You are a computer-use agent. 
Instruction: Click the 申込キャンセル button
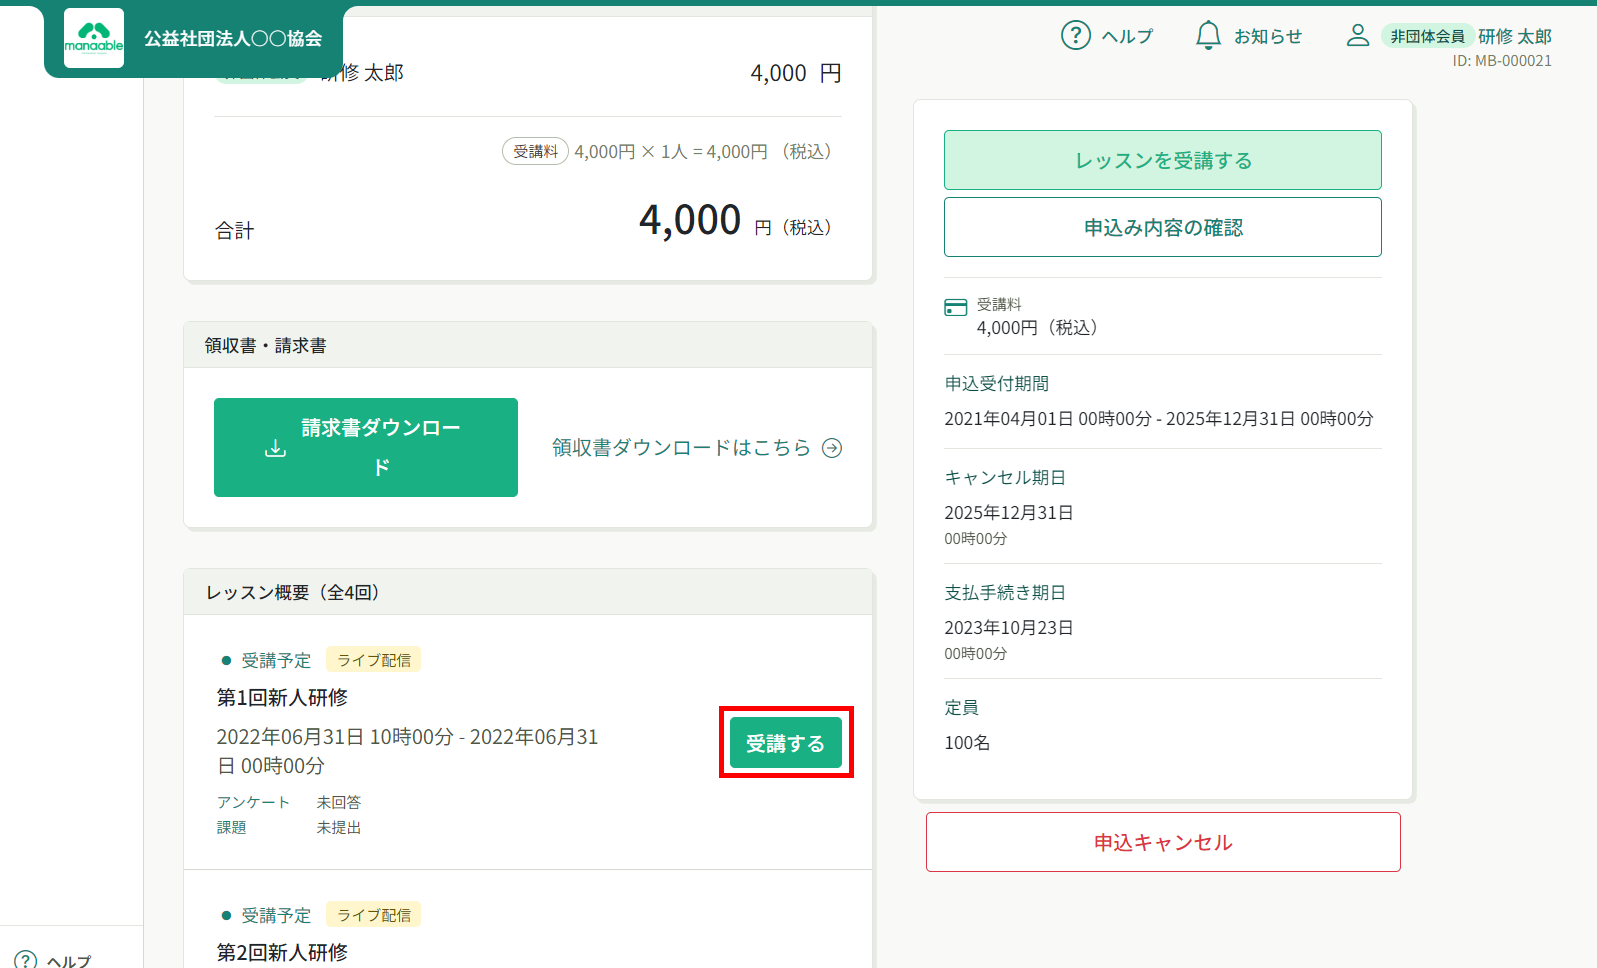[x=1162, y=842]
